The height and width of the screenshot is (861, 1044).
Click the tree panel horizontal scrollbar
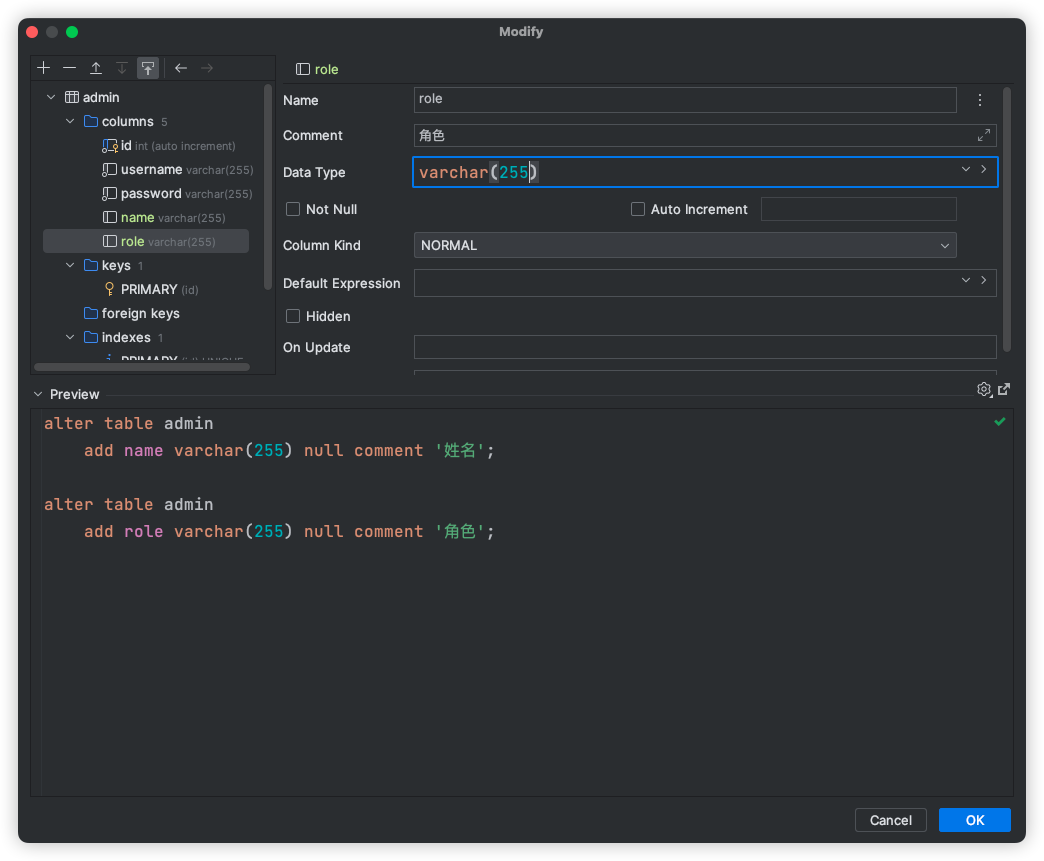point(142,367)
